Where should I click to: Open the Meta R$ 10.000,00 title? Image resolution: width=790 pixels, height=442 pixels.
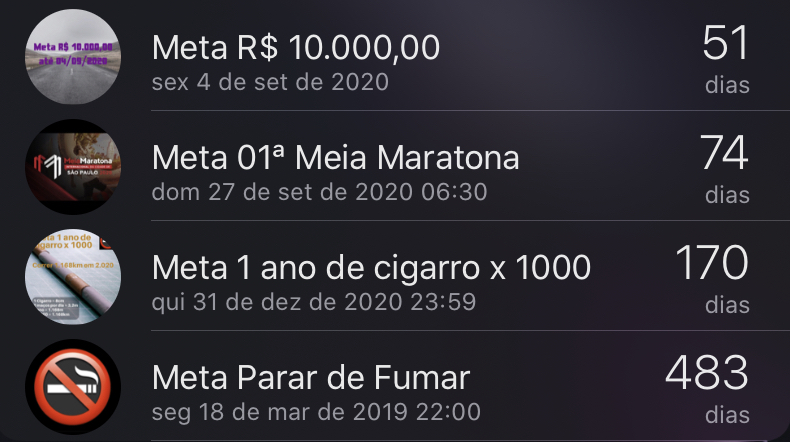click(296, 47)
